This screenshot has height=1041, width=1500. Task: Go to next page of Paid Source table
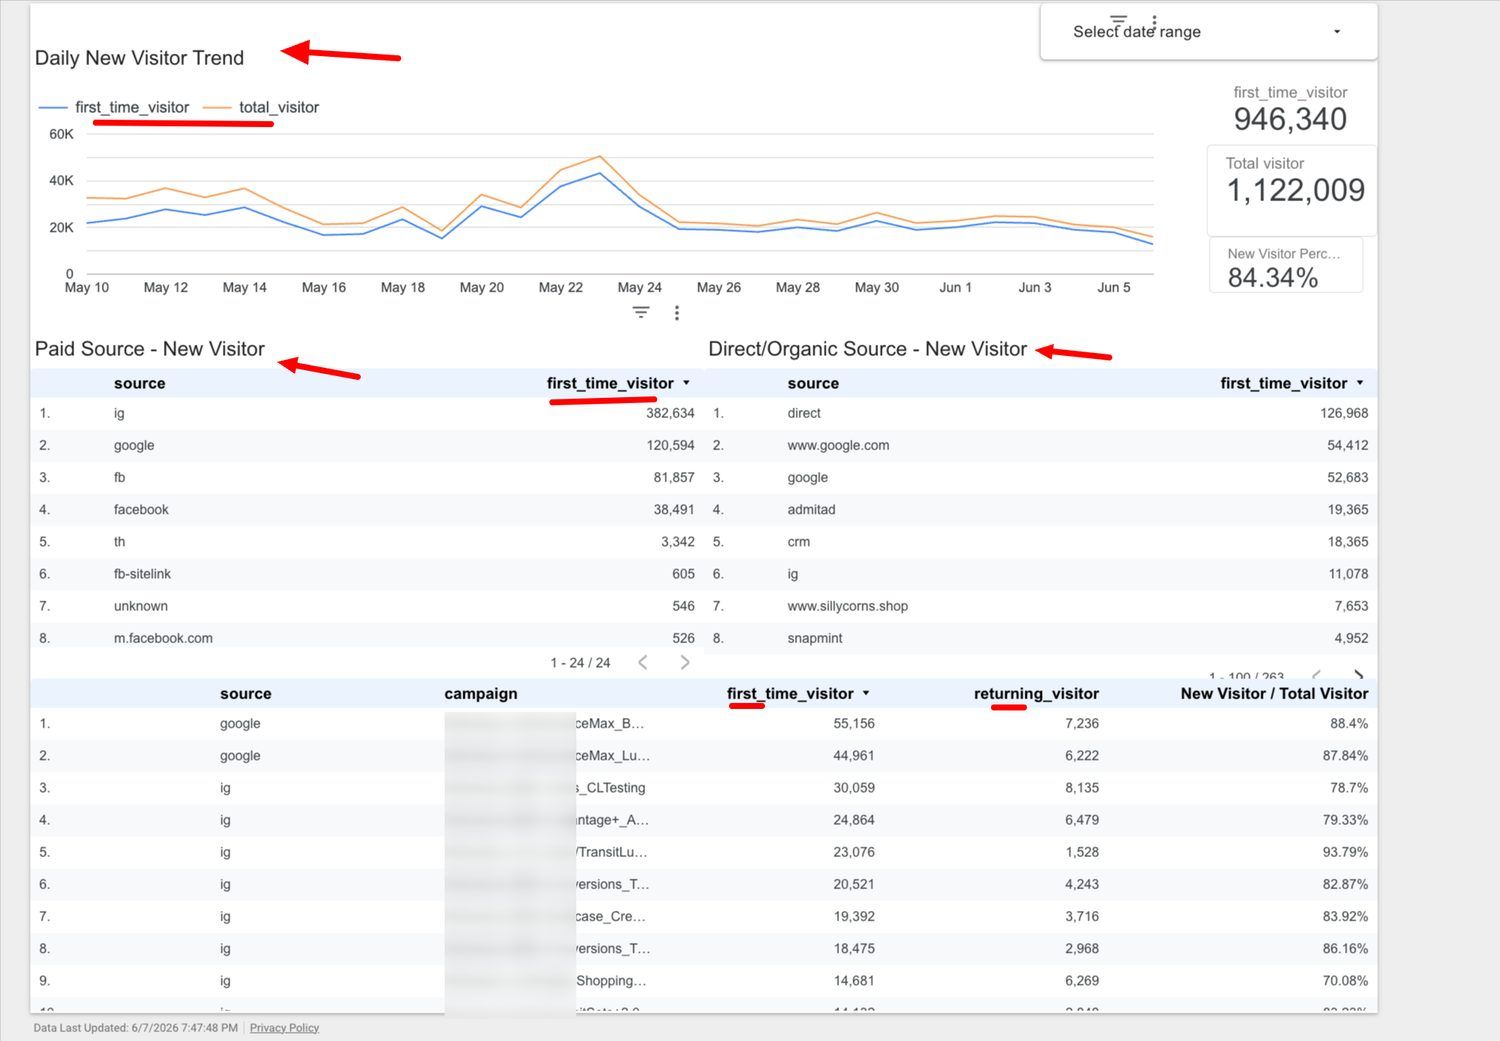pos(685,662)
